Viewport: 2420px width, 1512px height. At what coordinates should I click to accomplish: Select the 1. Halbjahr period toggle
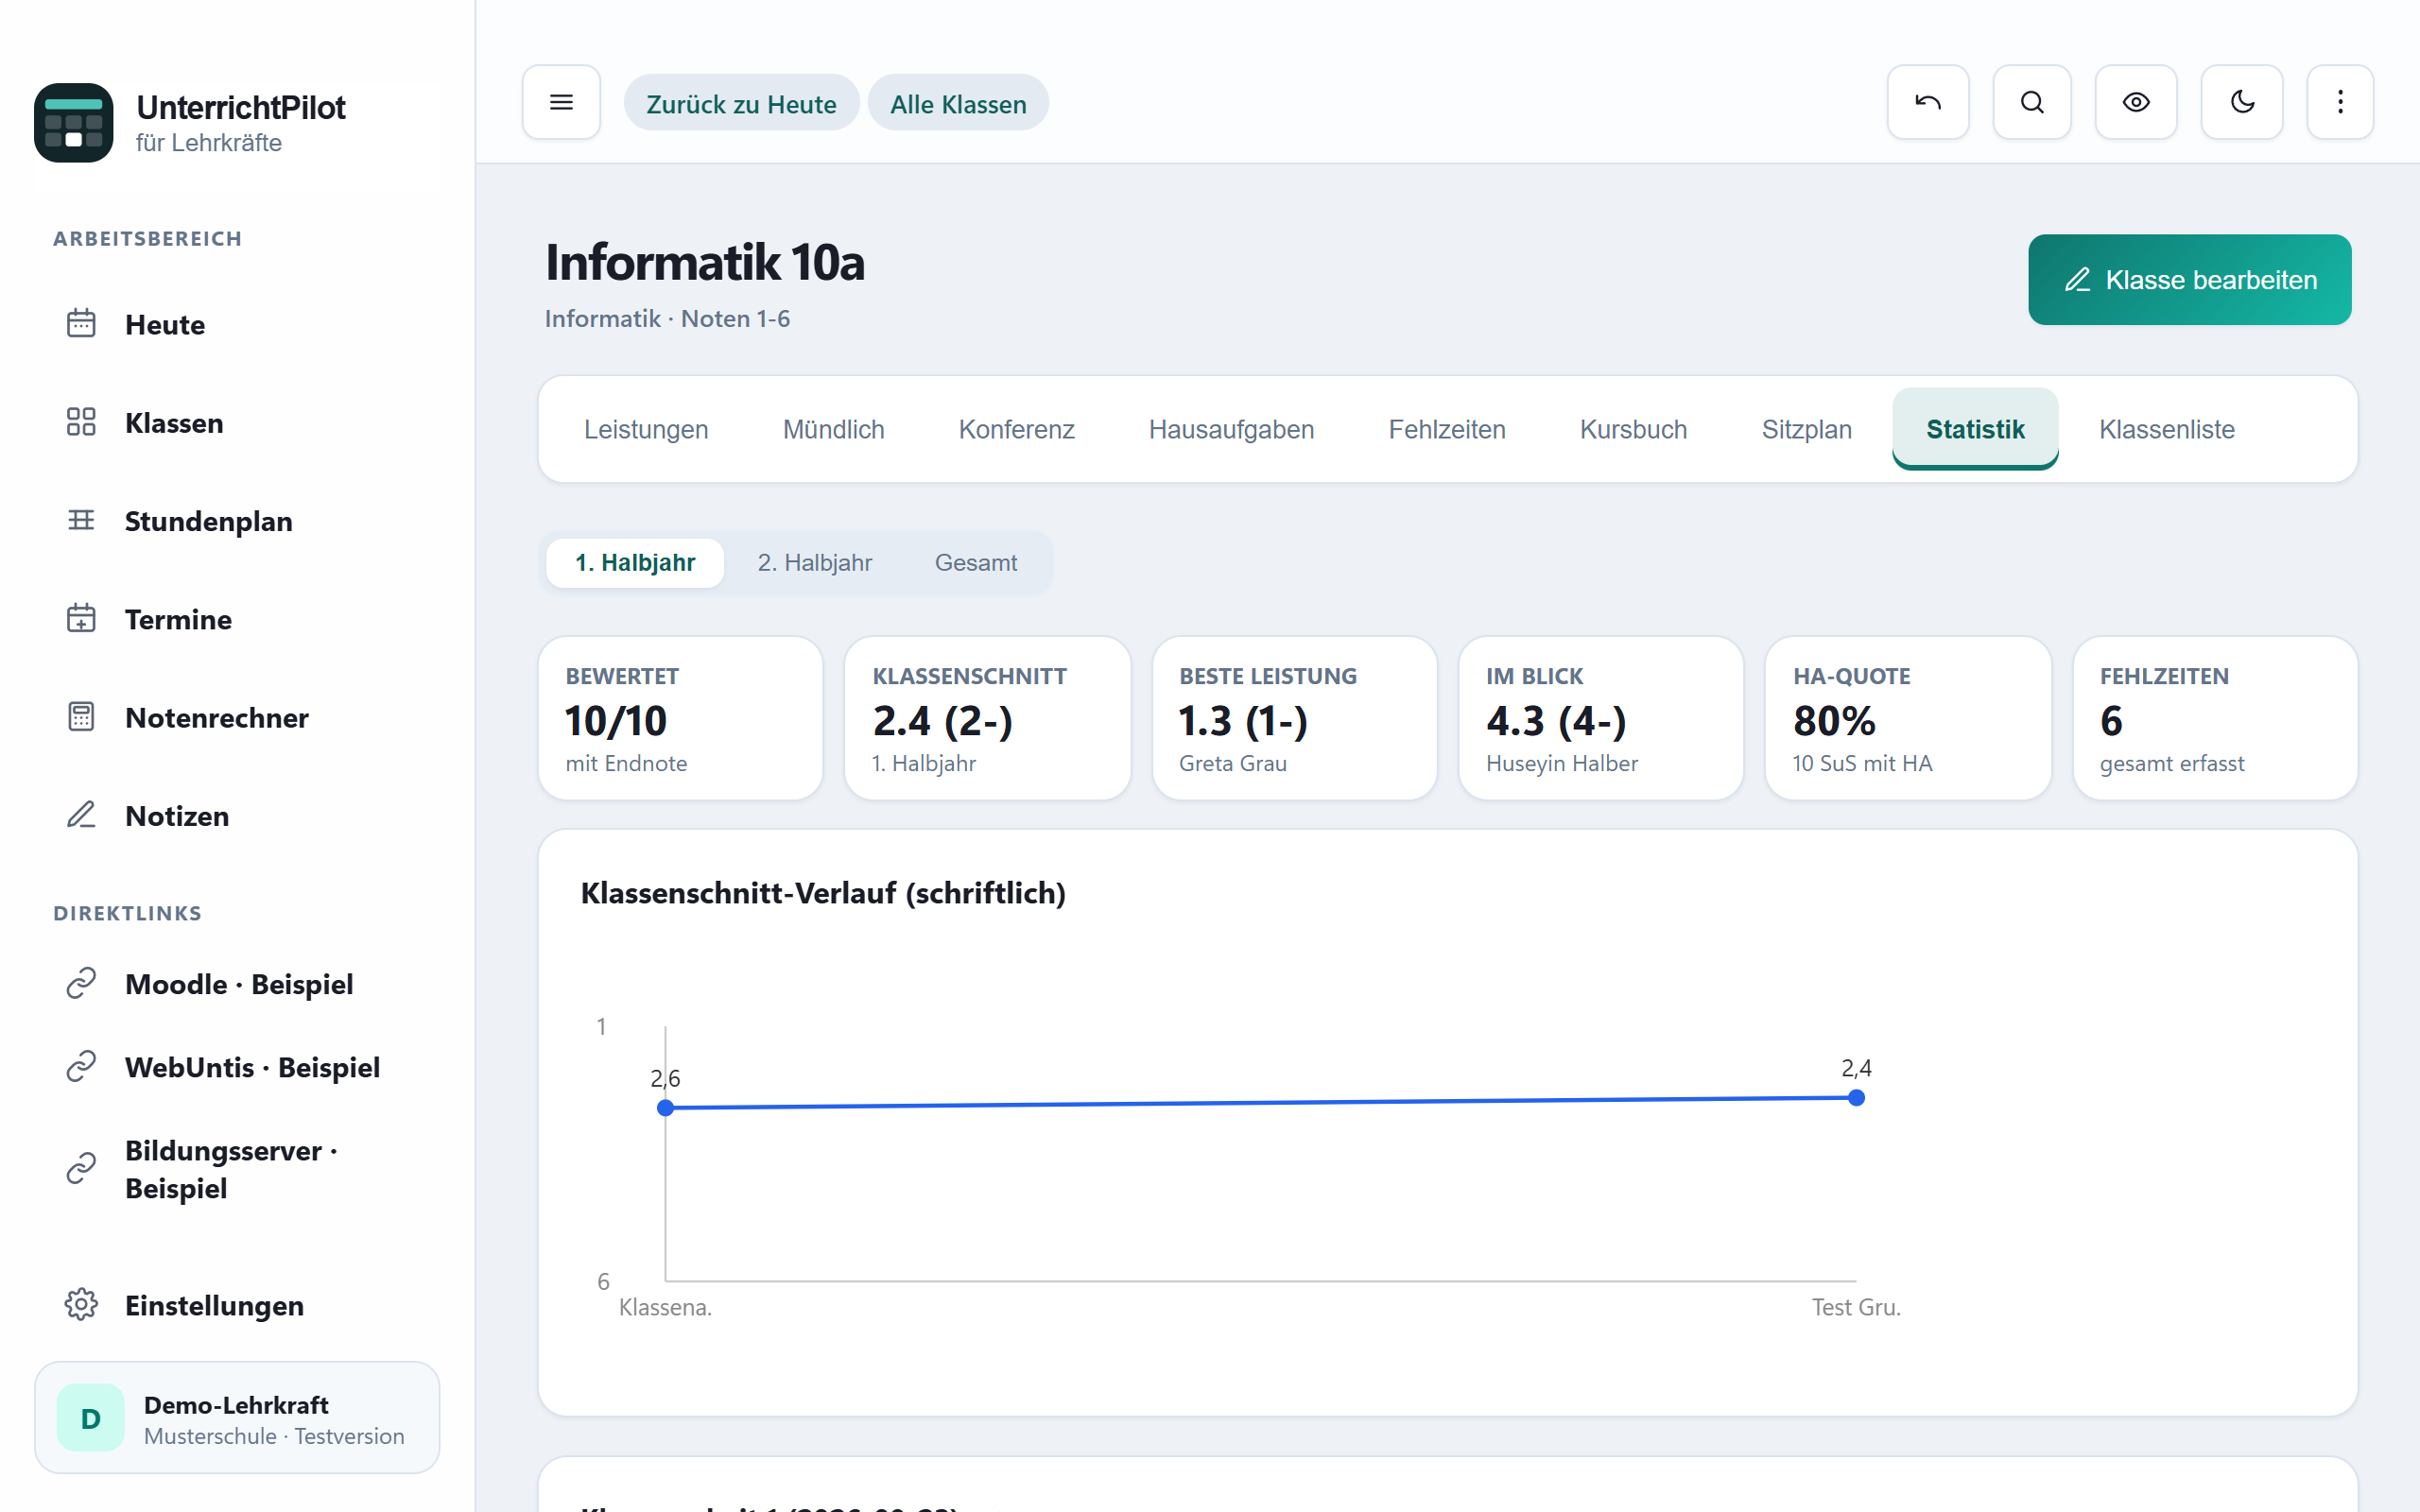635,563
